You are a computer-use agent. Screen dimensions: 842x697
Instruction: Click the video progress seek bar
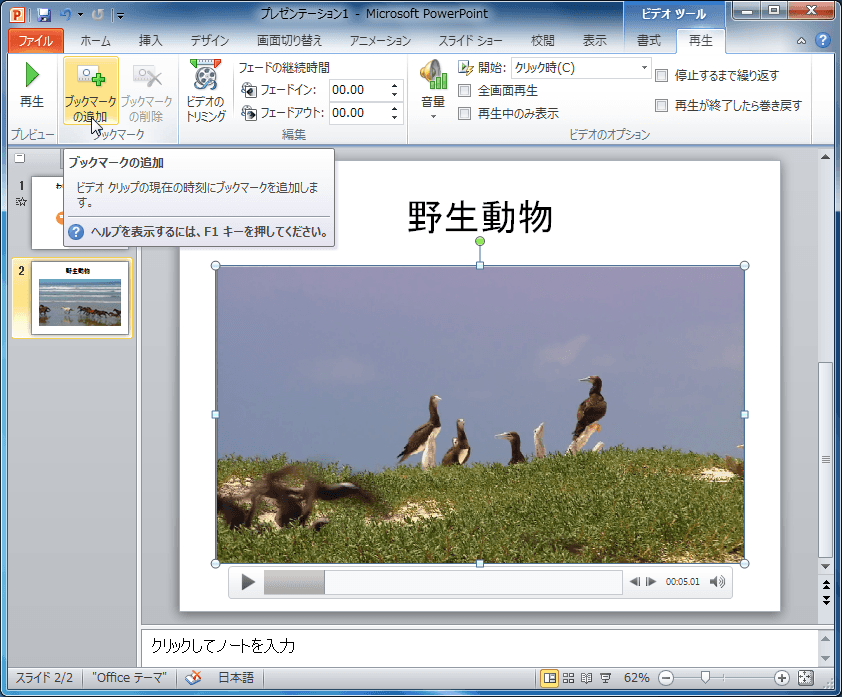coord(443,582)
